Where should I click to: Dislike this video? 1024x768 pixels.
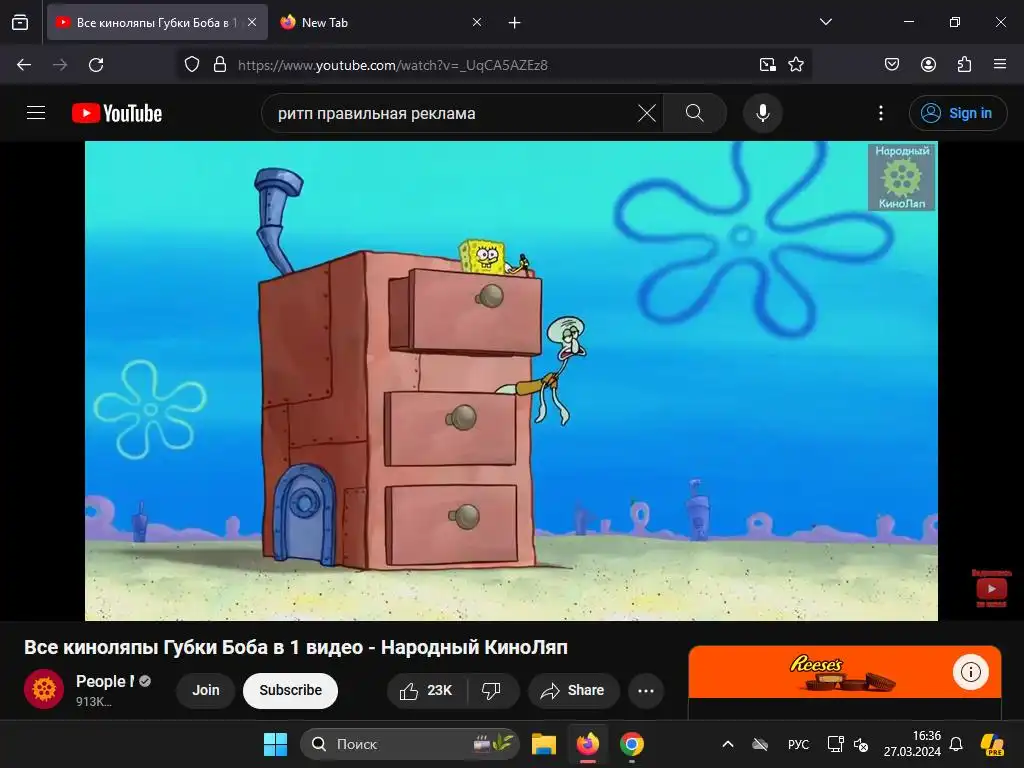pyautogui.click(x=492, y=690)
